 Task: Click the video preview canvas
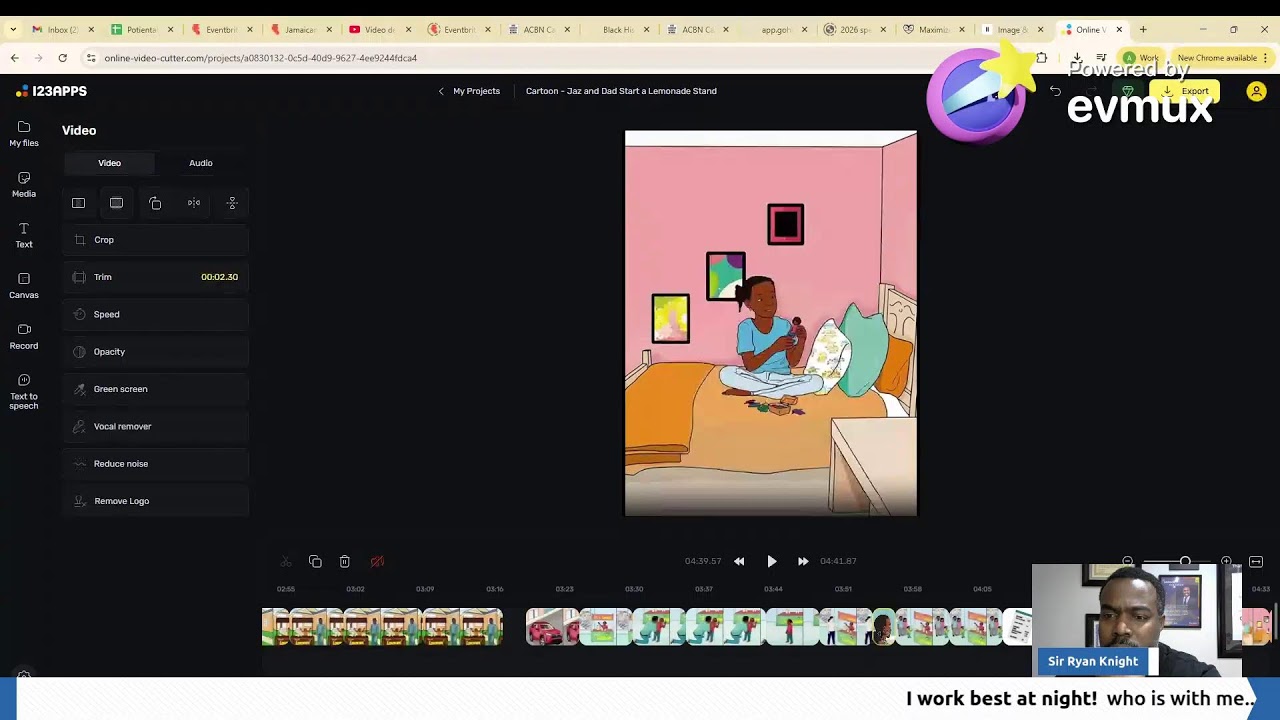tap(771, 323)
